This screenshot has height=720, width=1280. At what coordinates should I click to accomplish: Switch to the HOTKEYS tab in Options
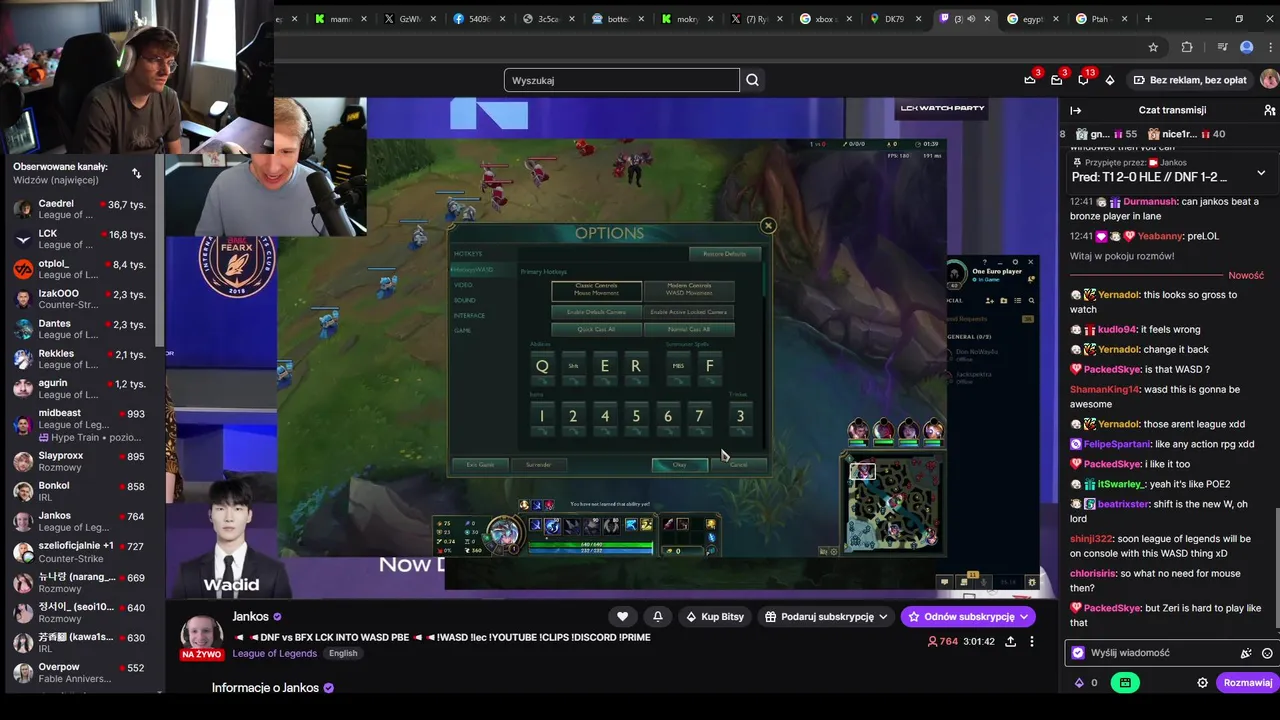pyautogui.click(x=468, y=254)
